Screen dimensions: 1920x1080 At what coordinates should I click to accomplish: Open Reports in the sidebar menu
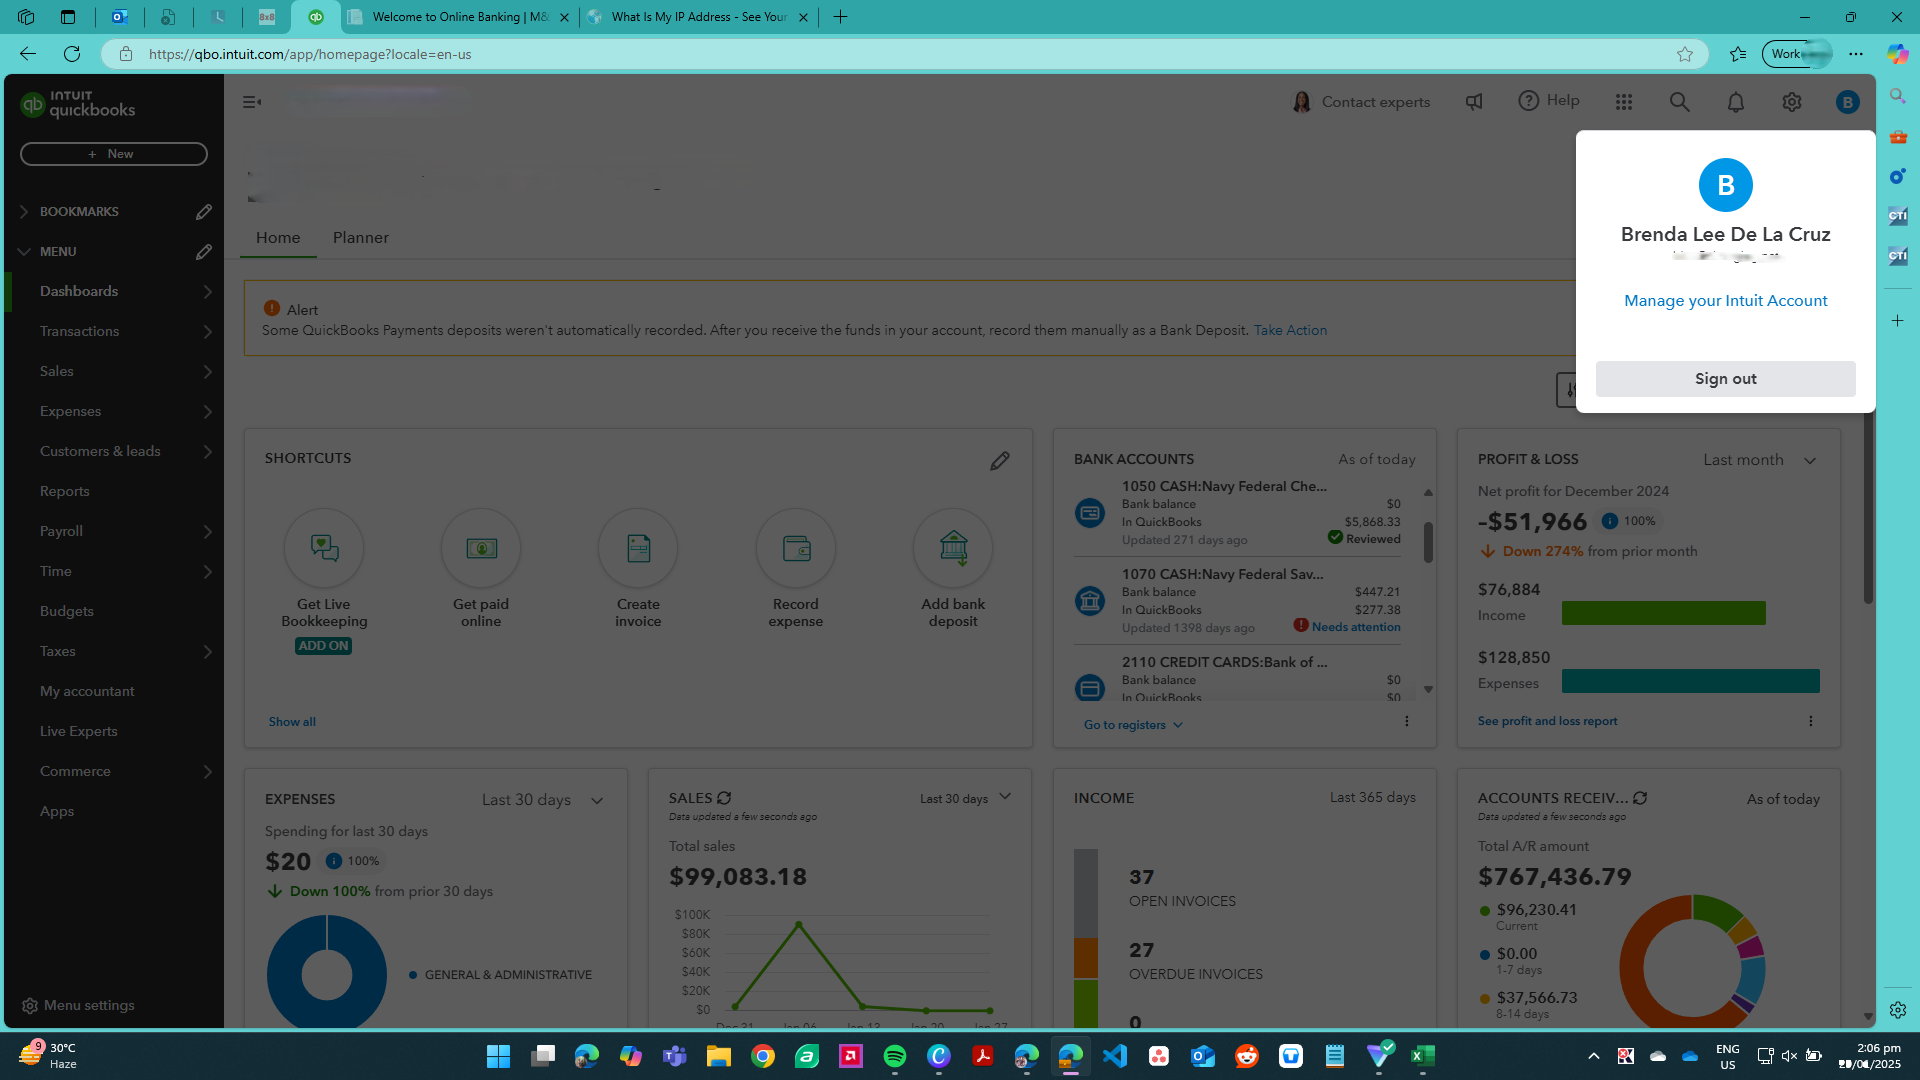(x=65, y=492)
